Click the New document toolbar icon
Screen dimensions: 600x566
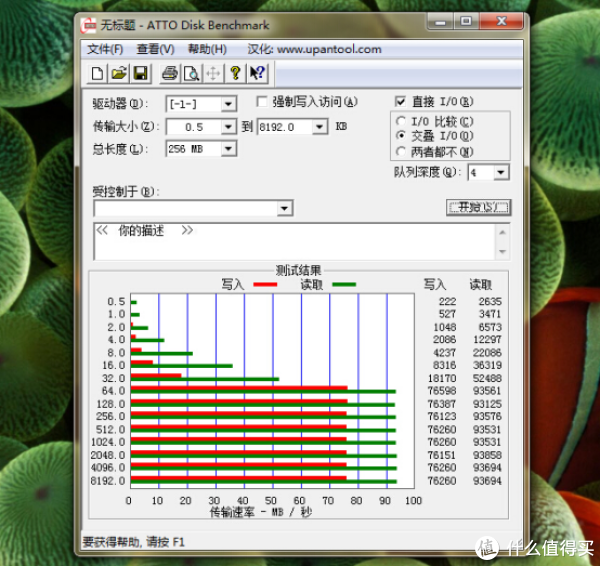97,73
